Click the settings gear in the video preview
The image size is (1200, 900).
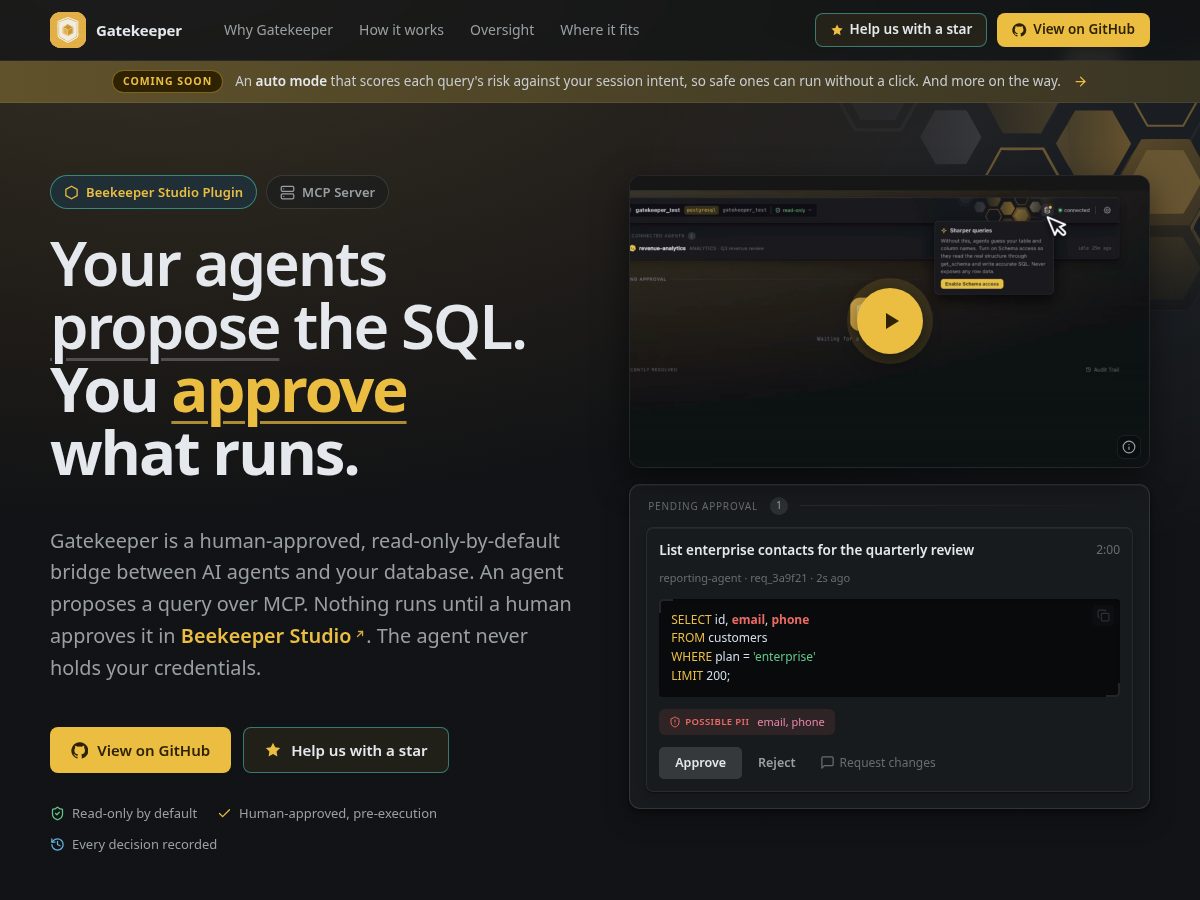1107,210
